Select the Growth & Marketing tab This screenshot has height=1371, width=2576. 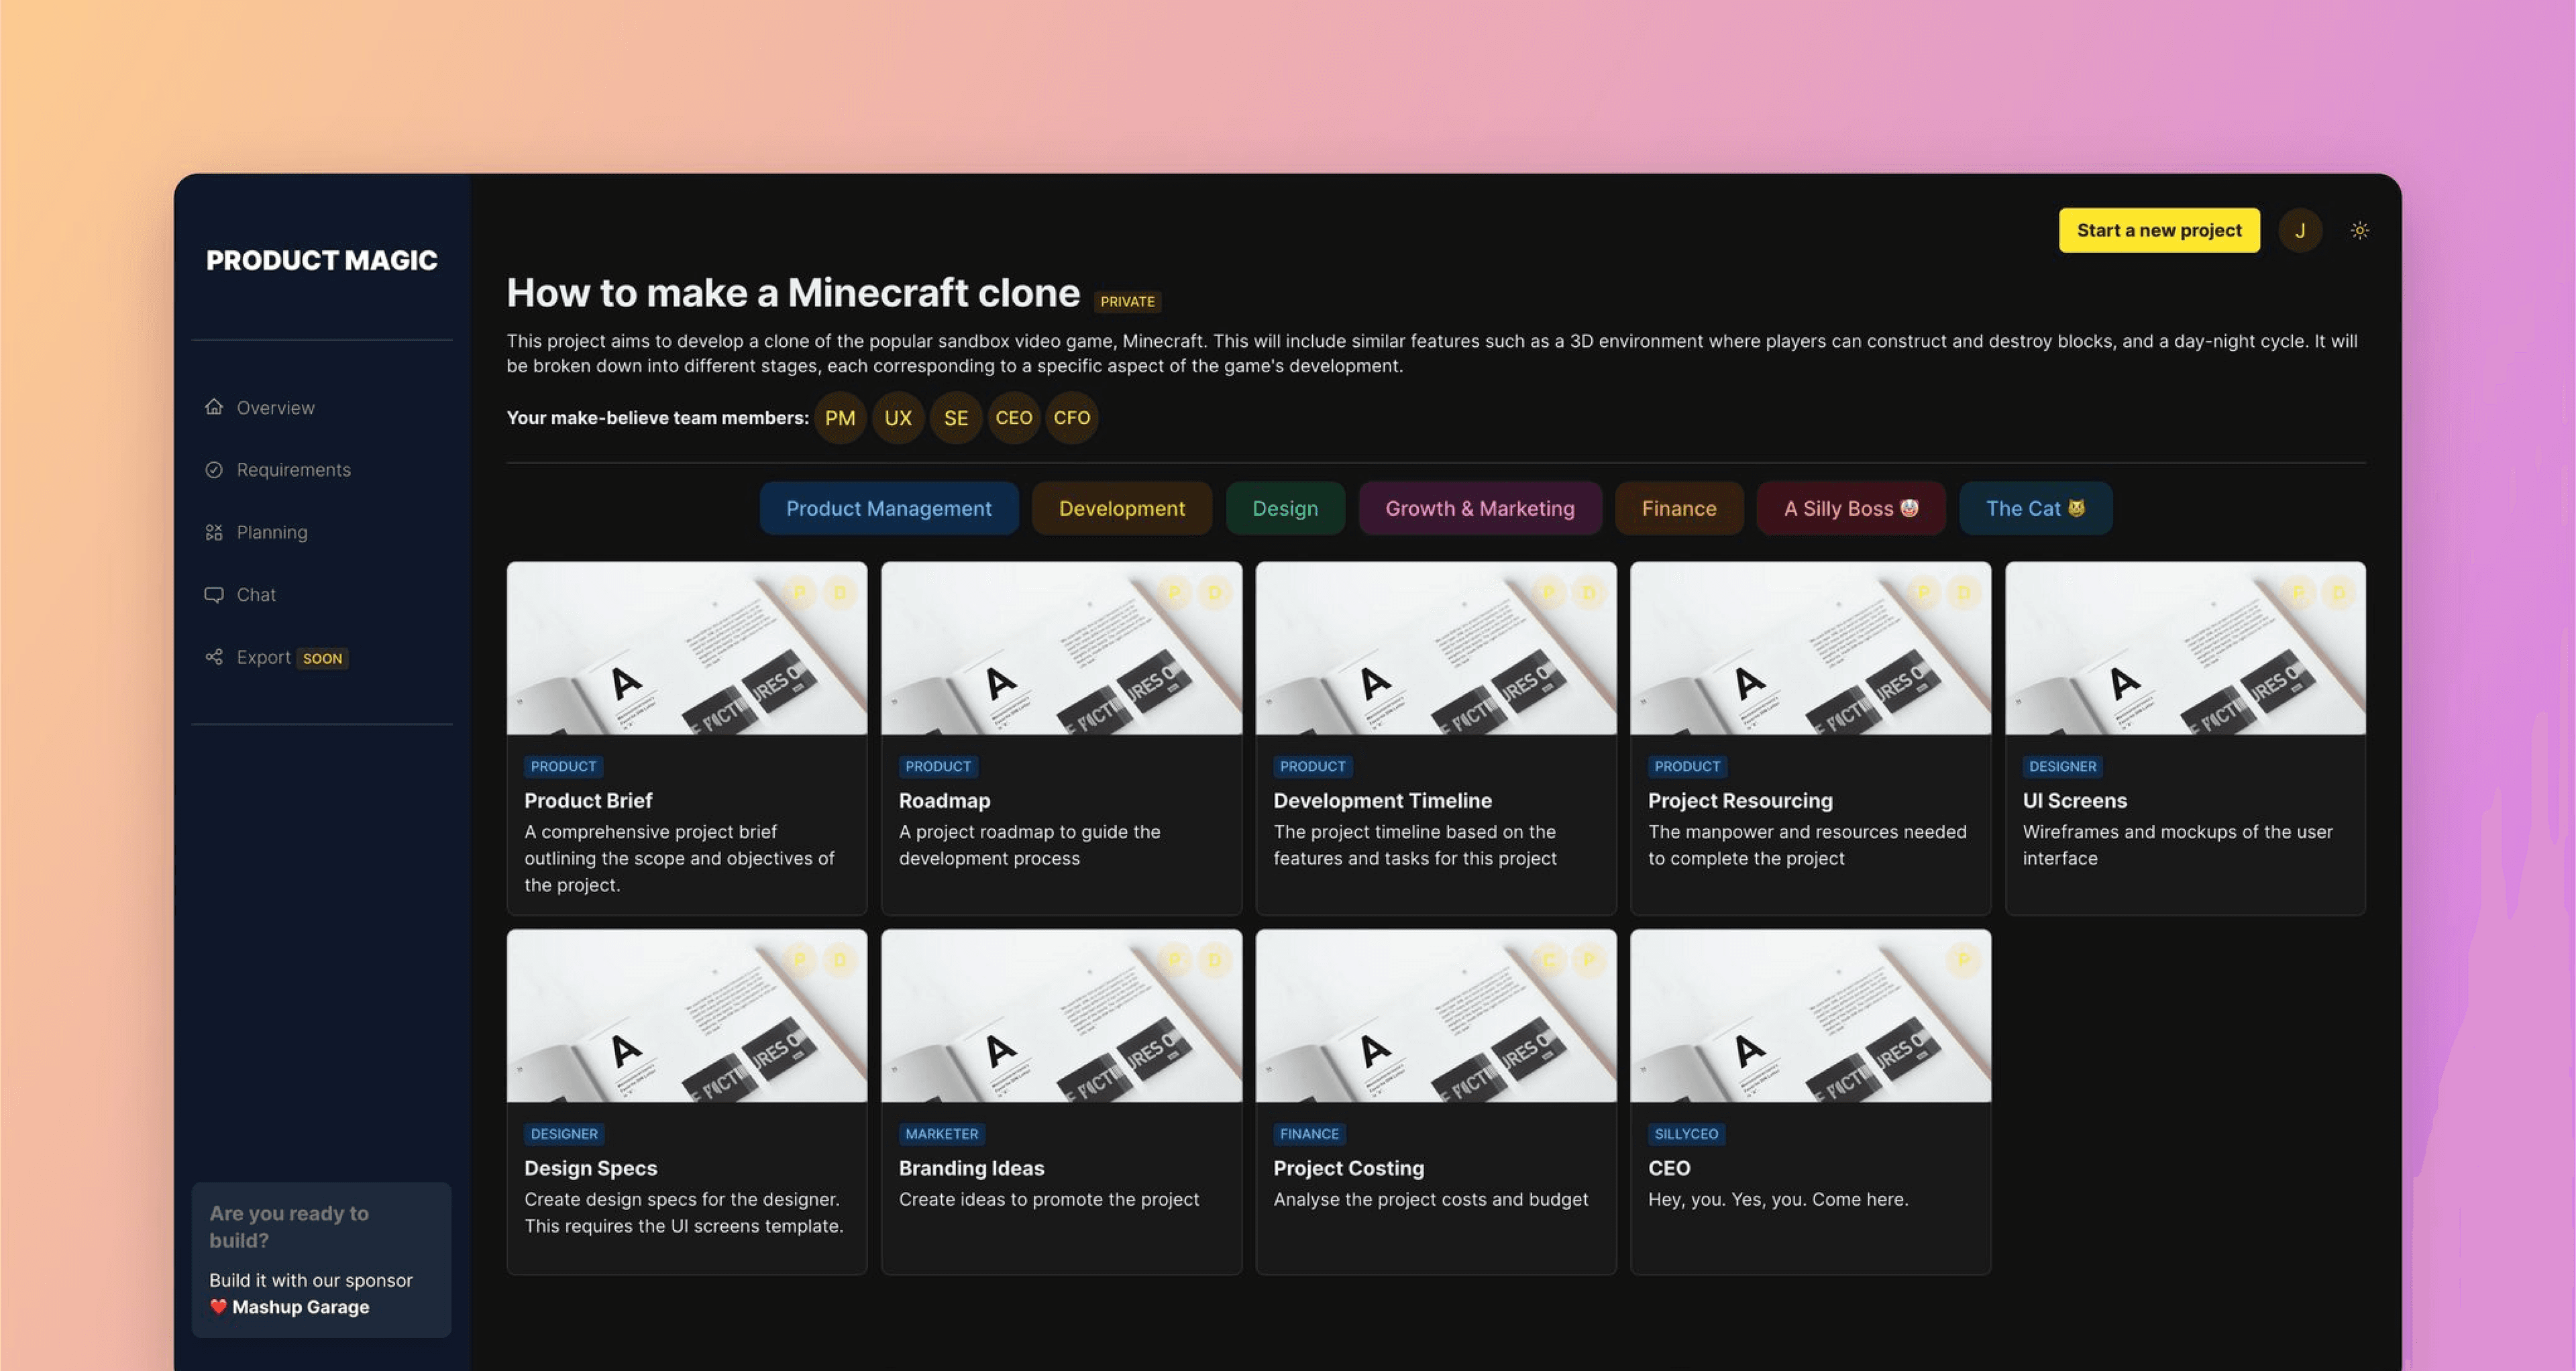pos(1479,508)
